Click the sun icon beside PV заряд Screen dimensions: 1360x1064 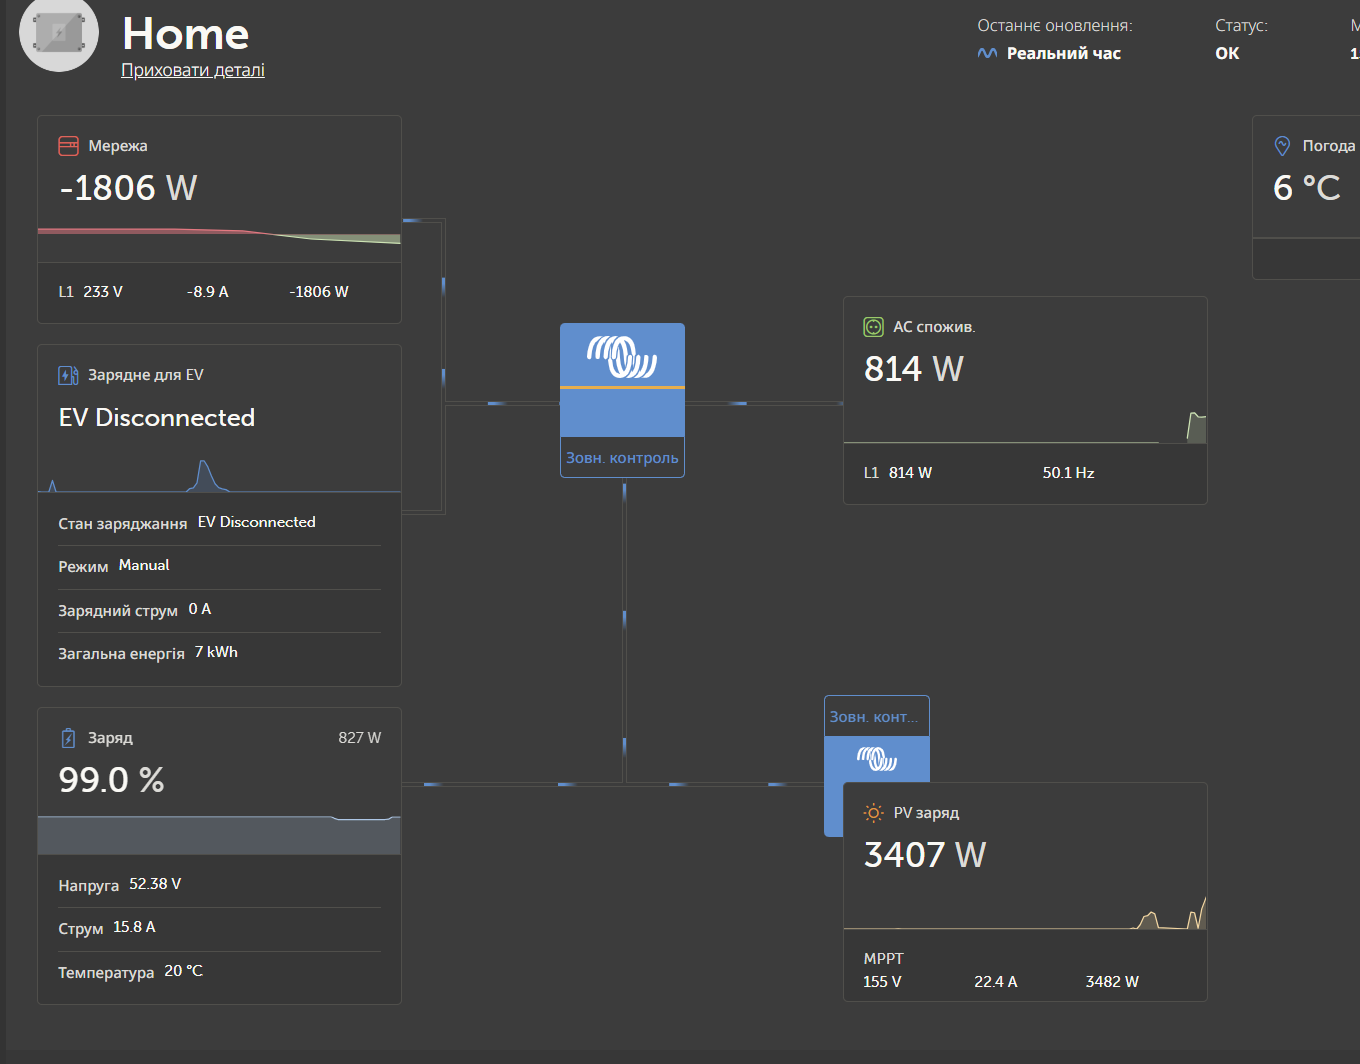click(x=873, y=813)
